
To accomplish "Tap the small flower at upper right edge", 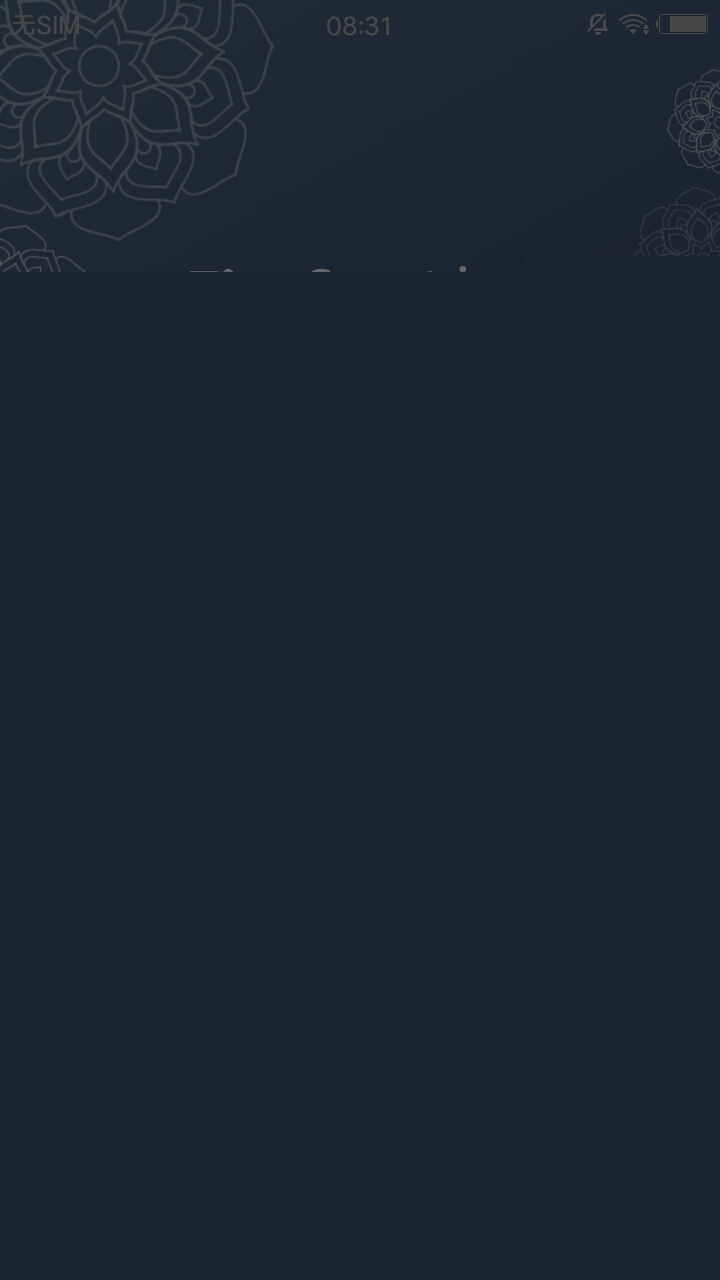I will pyautogui.click(x=695, y=123).
